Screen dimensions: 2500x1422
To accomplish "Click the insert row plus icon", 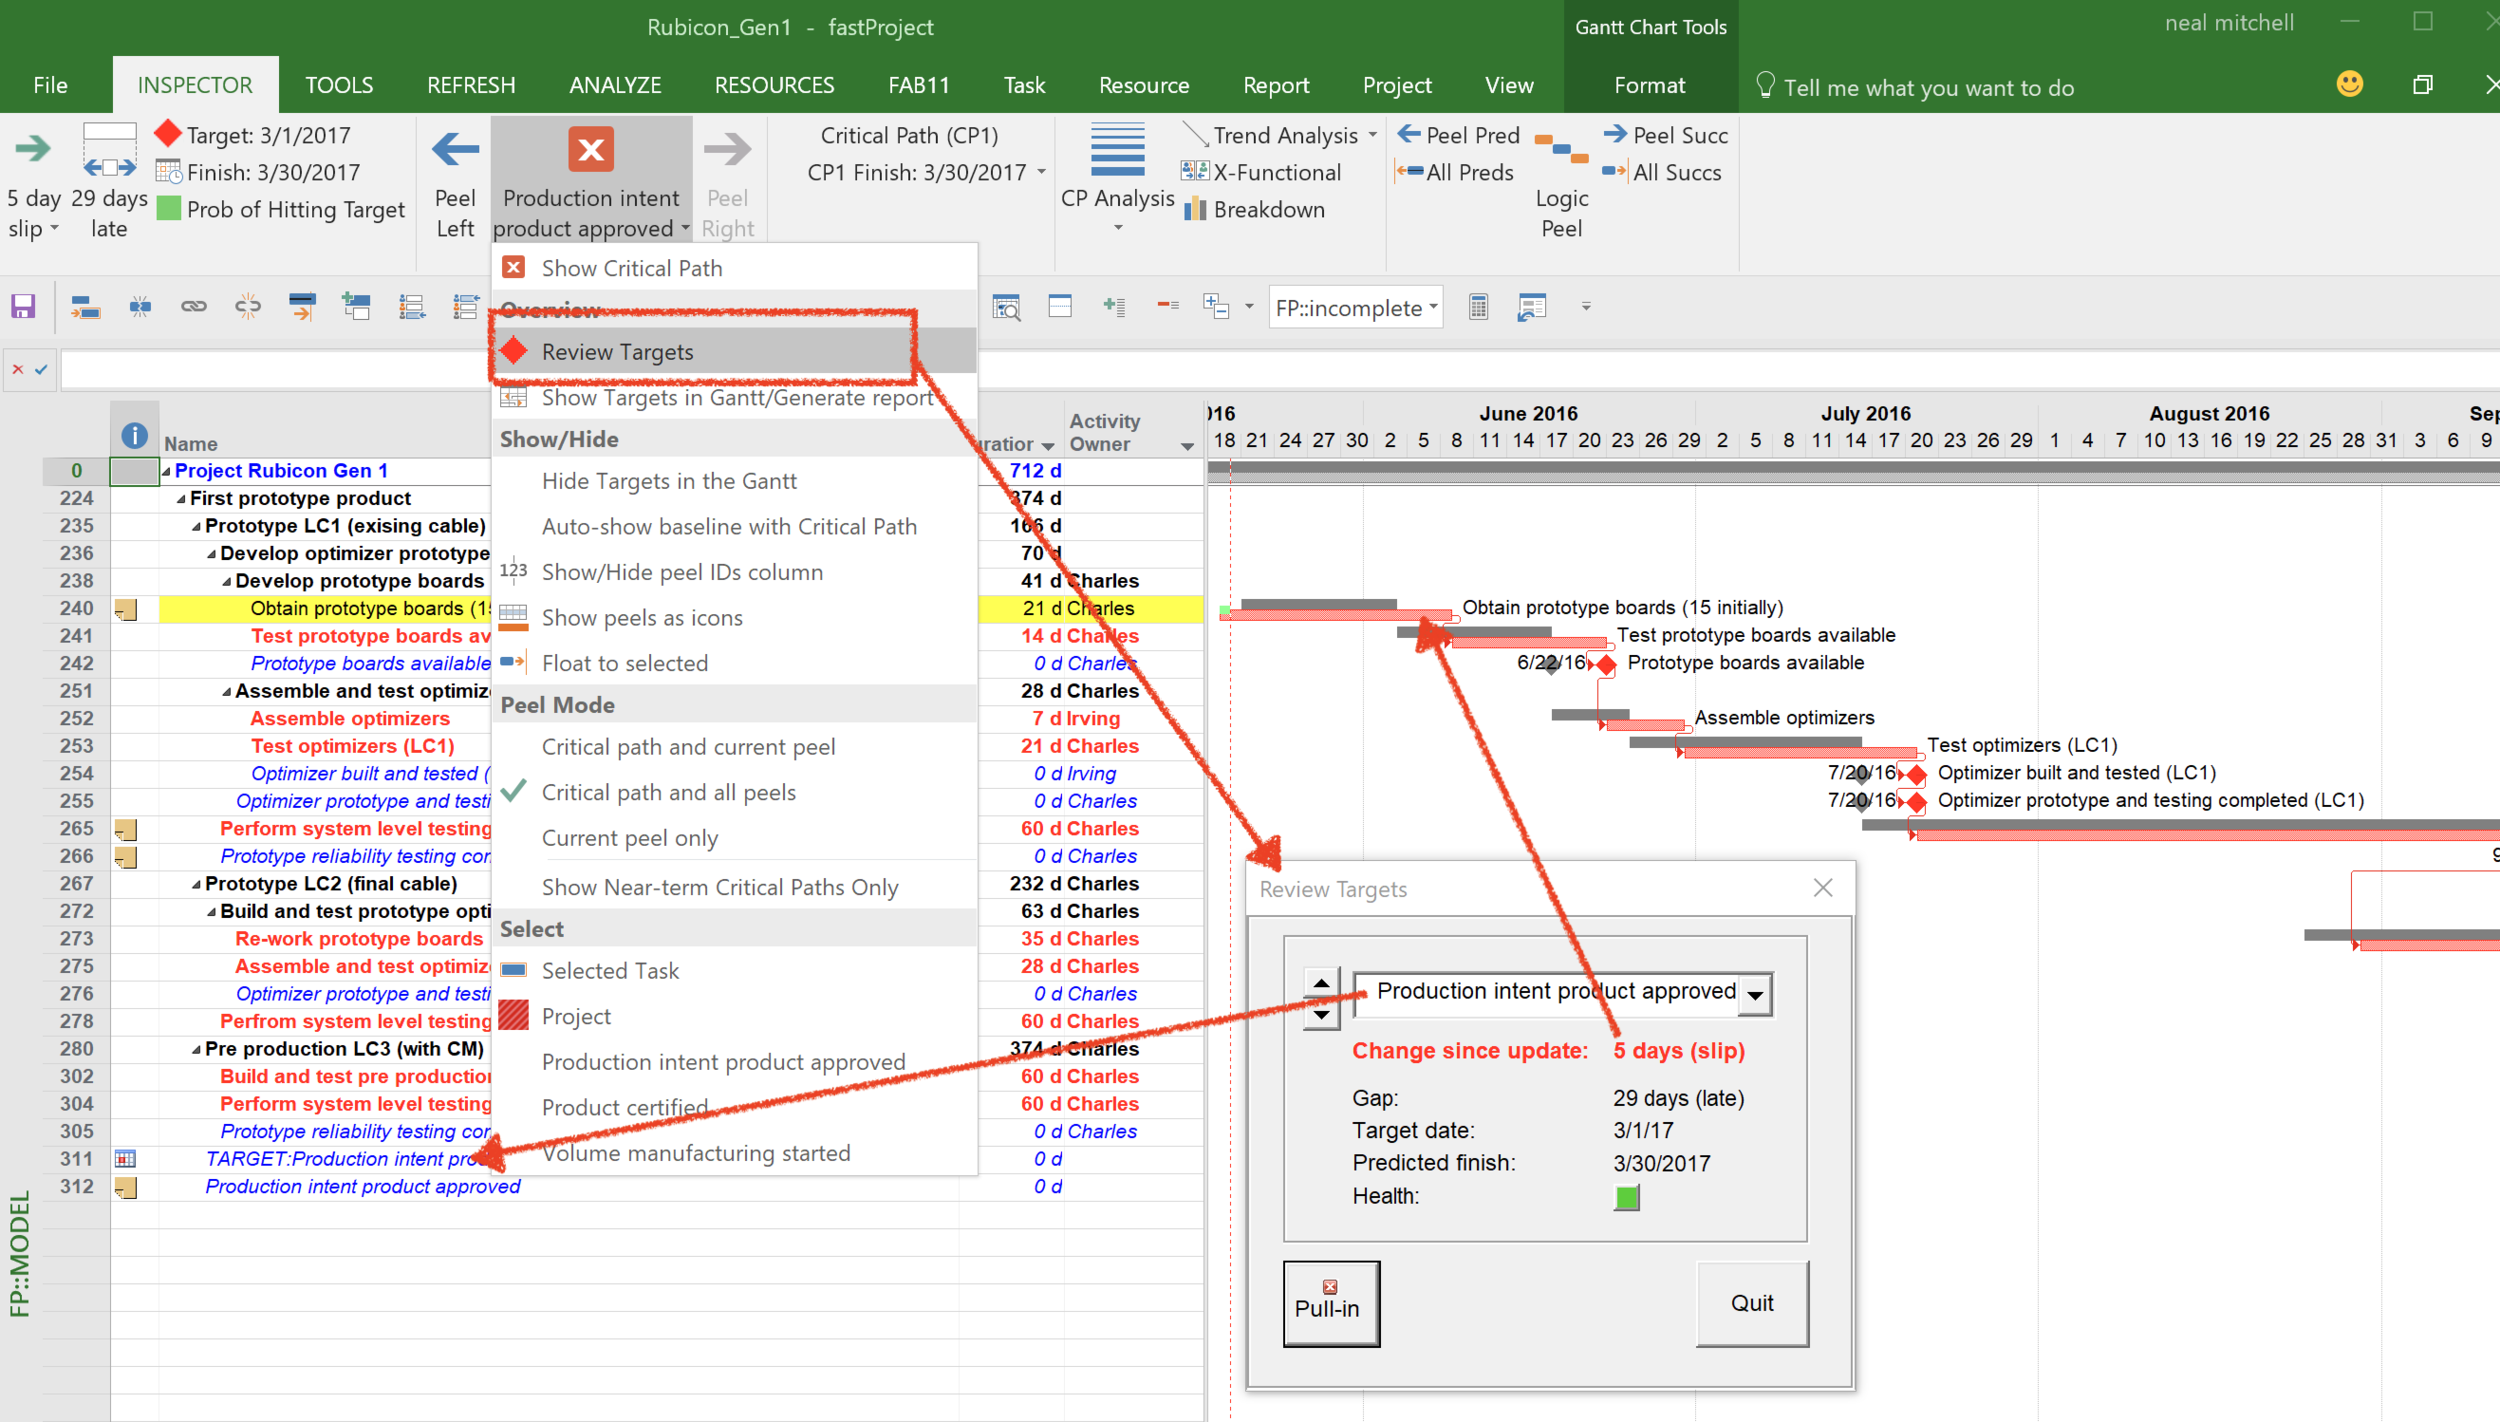I will point(1114,306).
